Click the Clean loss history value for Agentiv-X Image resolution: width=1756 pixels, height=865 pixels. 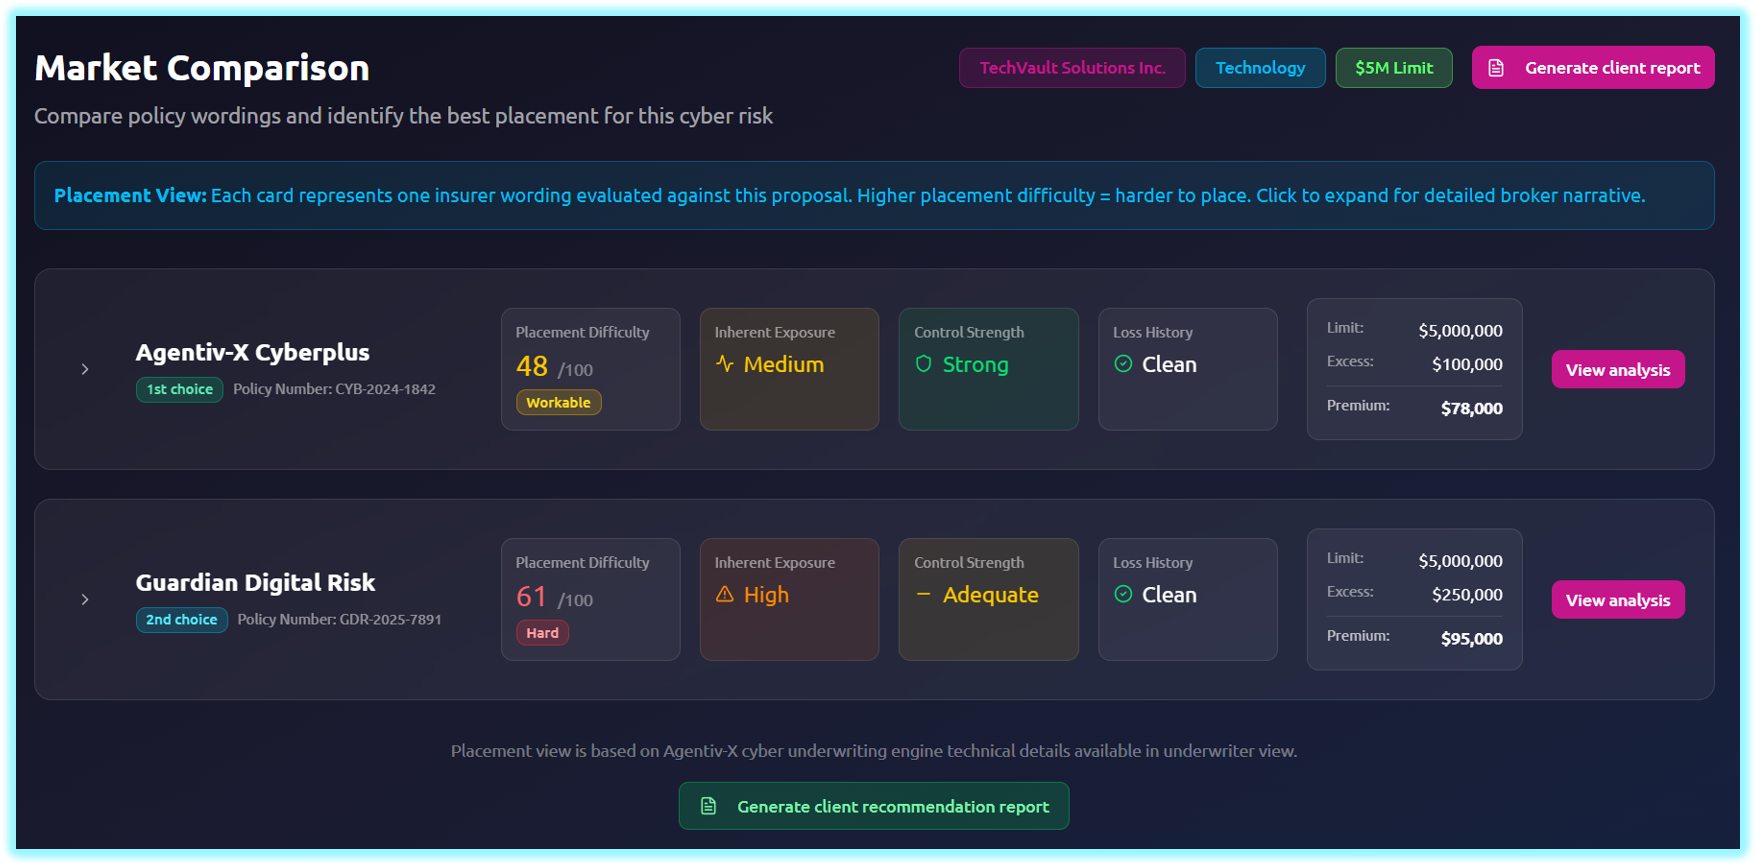(x=1169, y=364)
